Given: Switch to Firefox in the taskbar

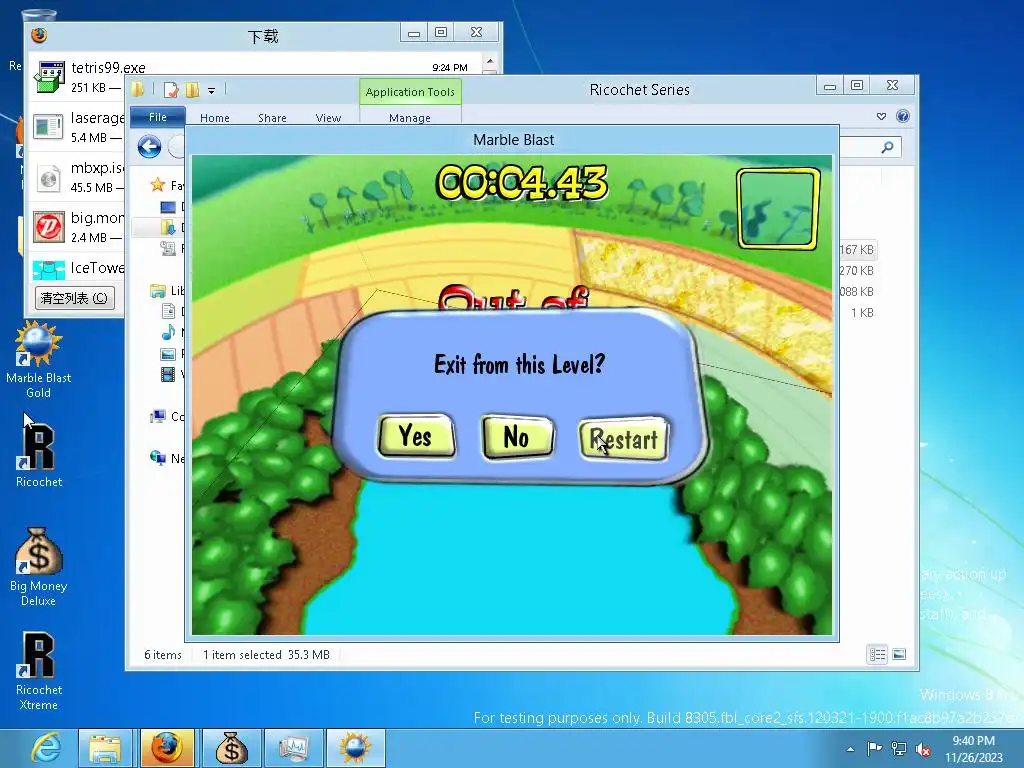Looking at the screenshot, I should click(x=167, y=748).
